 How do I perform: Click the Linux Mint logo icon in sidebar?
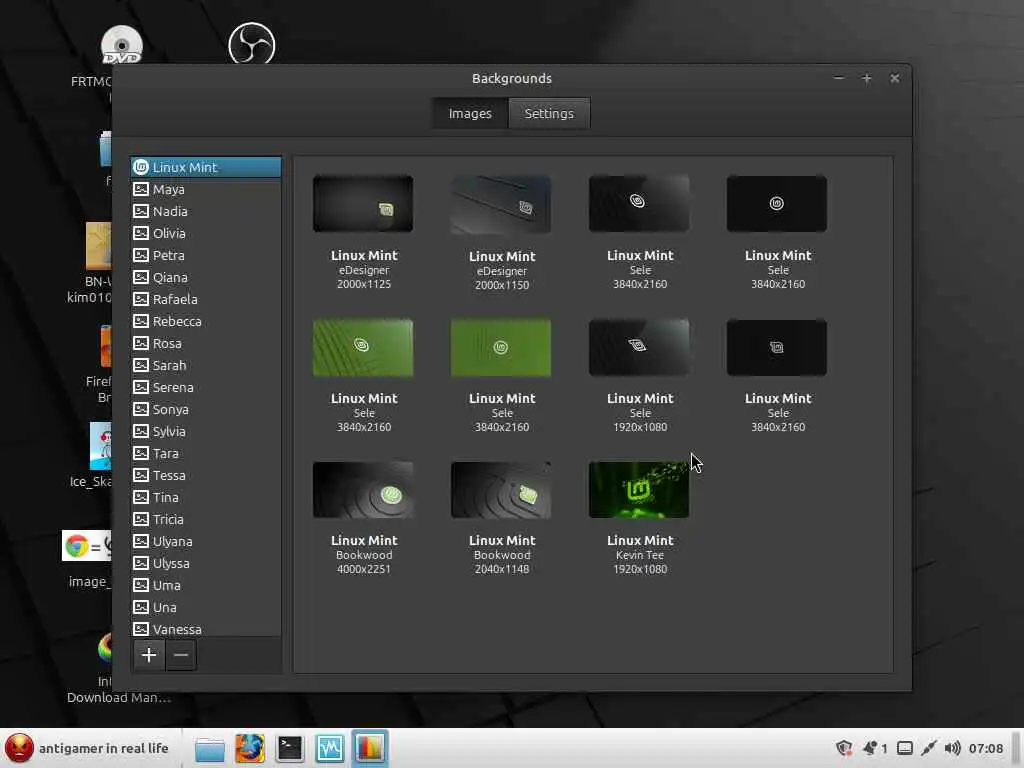(140, 167)
